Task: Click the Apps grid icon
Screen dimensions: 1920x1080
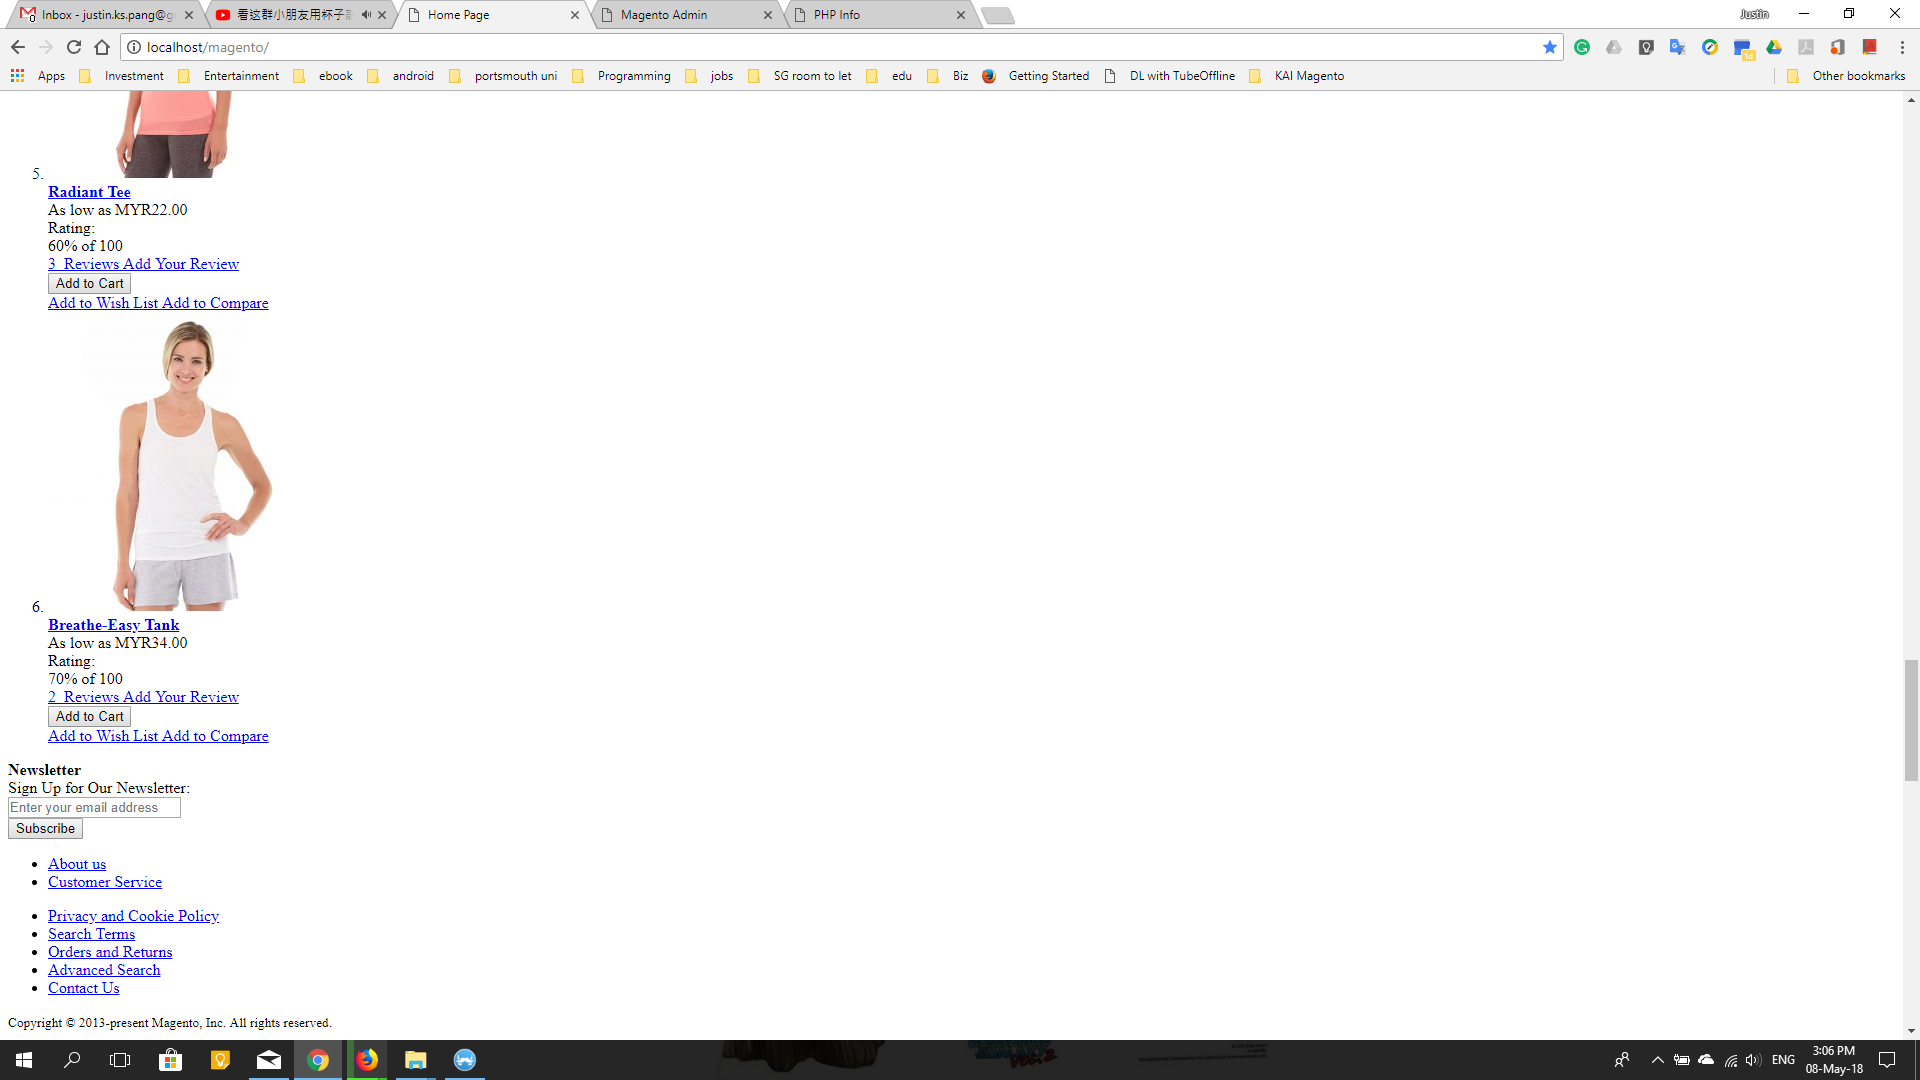Action: (17, 76)
